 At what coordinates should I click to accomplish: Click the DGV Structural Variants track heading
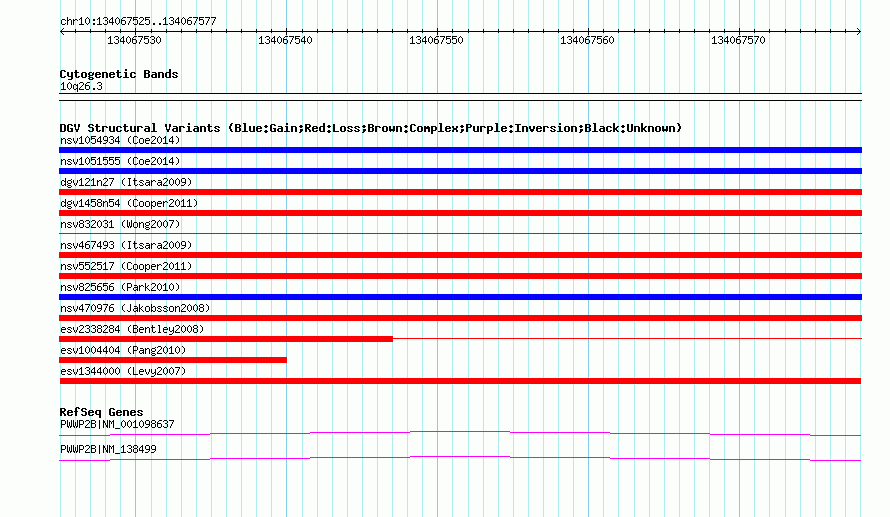[371, 128]
